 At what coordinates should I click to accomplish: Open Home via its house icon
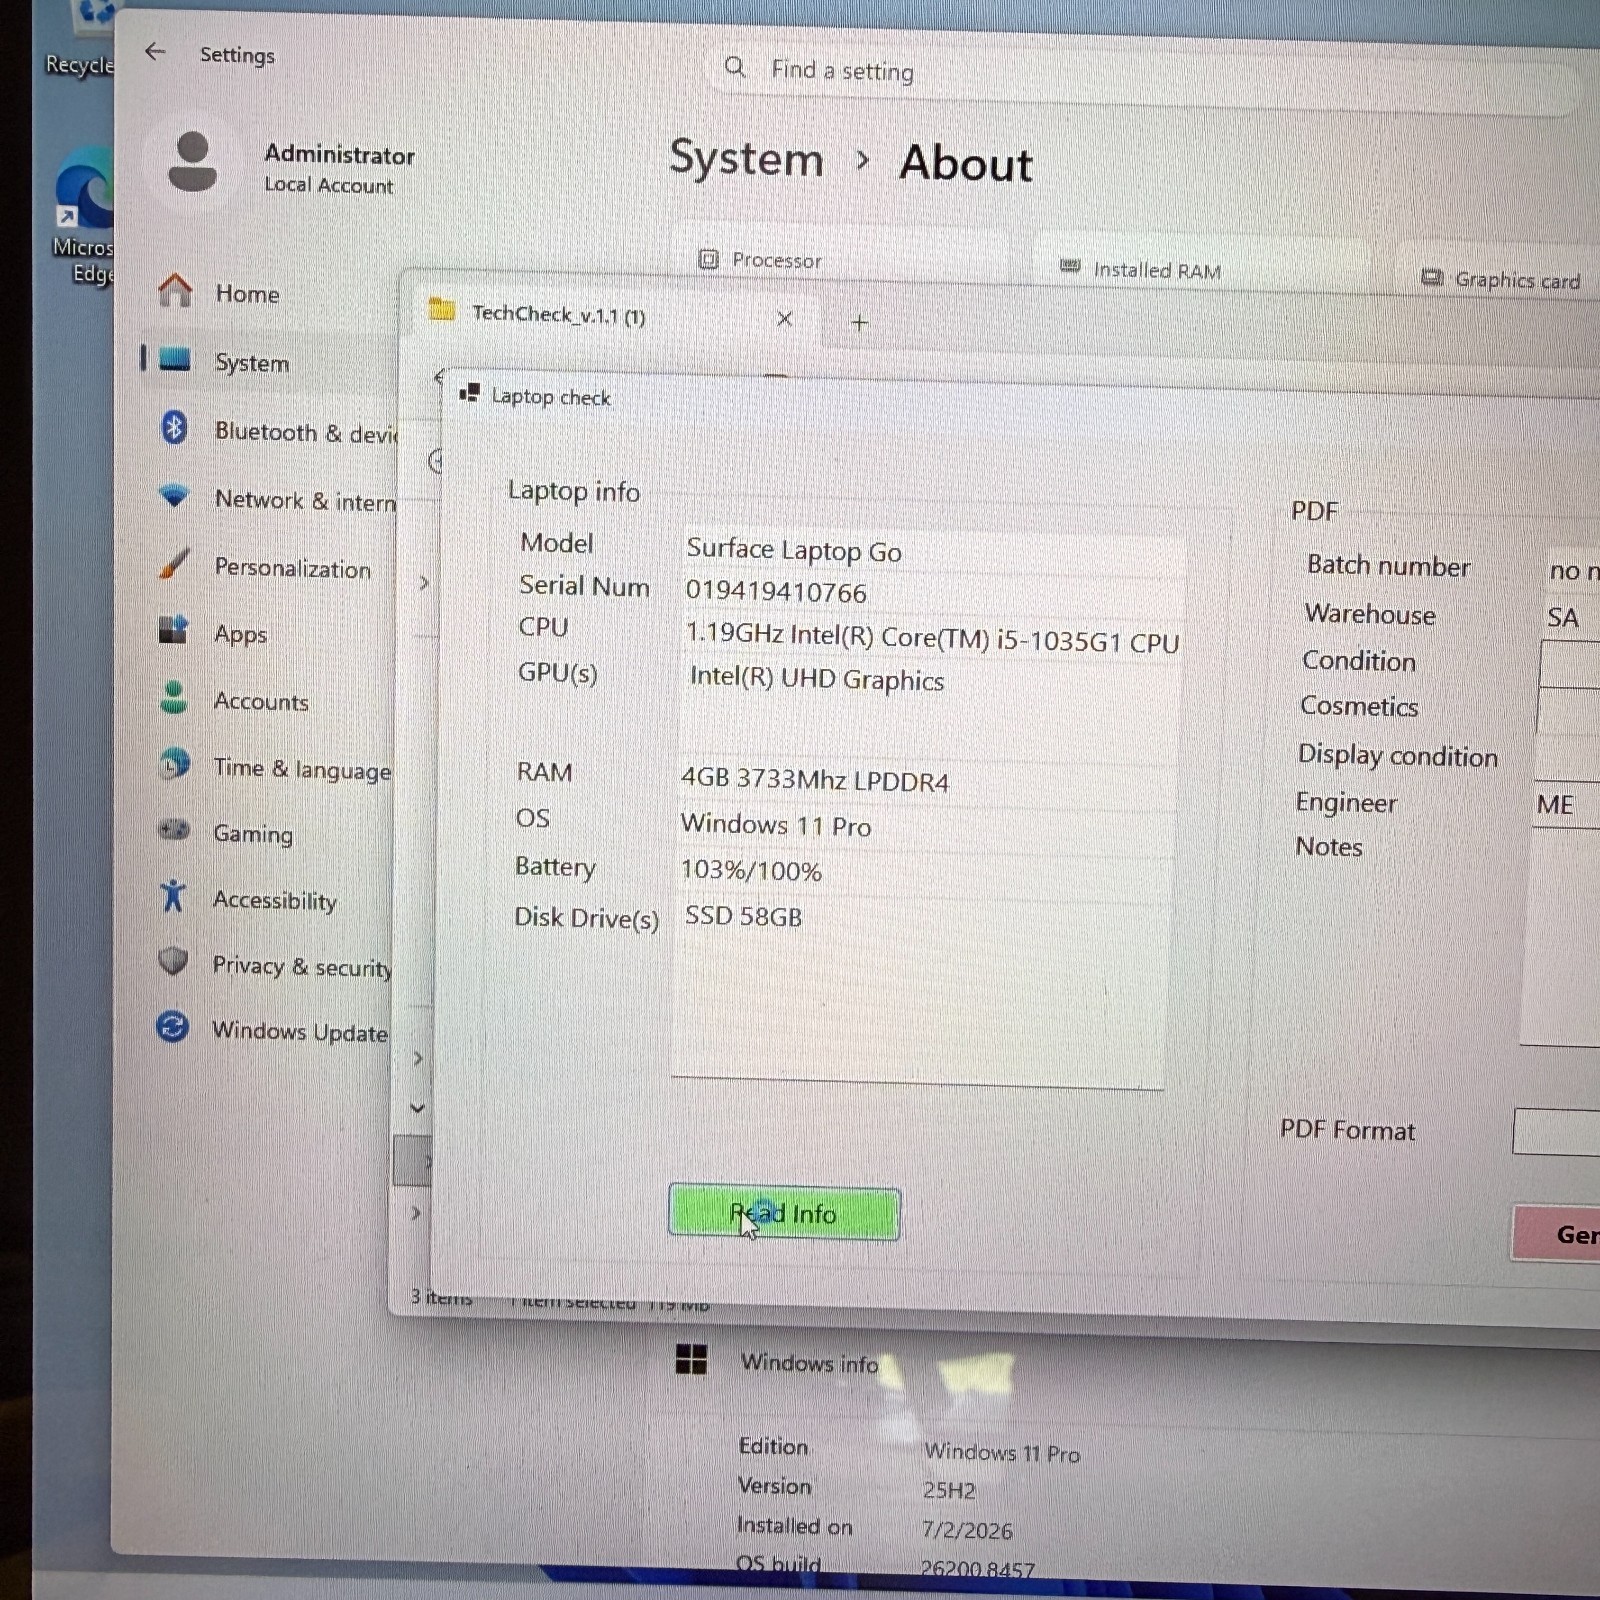tap(175, 290)
